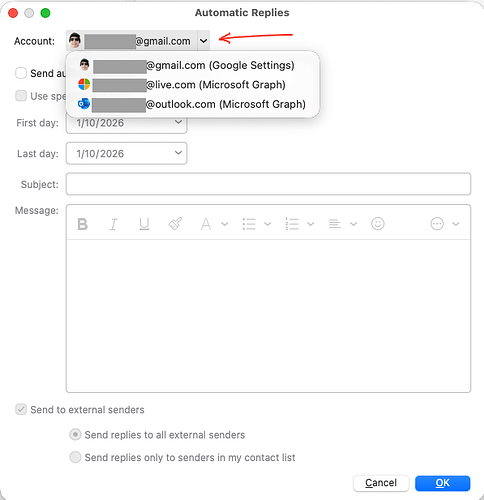Toggle Underline formatting icon
The width and height of the screenshot is (484, 500).
(x=144, y=224)
